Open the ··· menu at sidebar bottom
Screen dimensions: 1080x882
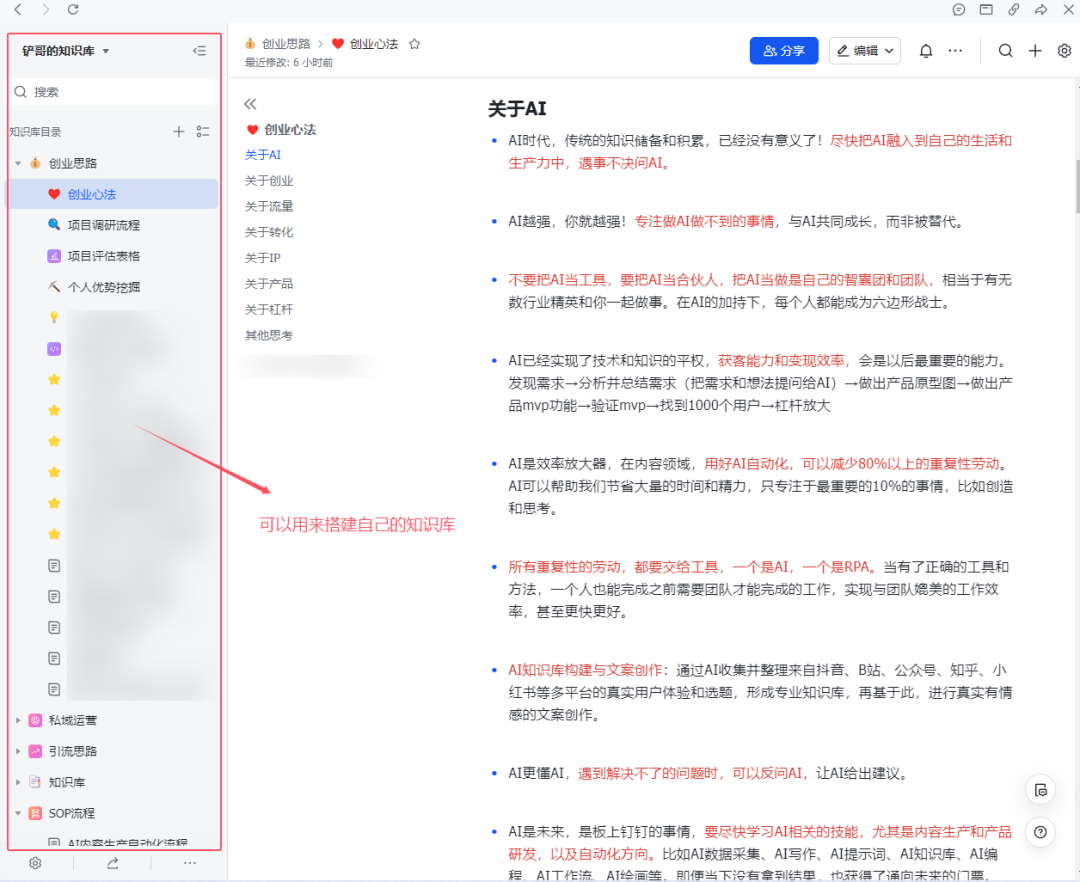click(x=189, y=863)
